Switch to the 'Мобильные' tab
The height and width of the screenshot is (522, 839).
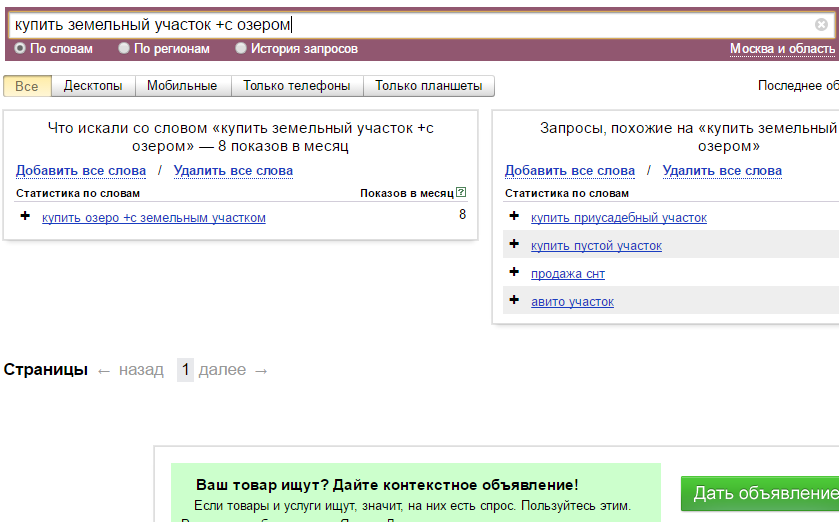click(183, 86)
